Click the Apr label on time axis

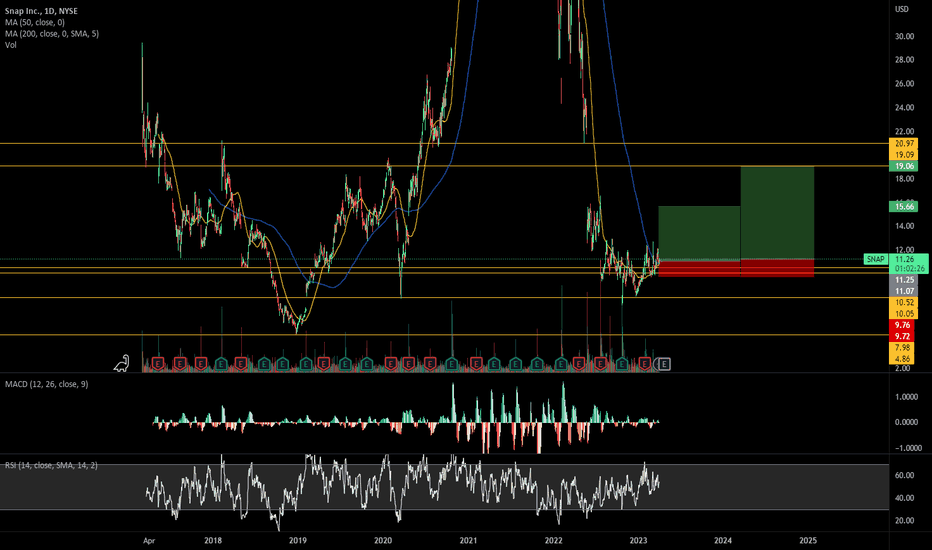pyautogui.click(x=149, y=540)
